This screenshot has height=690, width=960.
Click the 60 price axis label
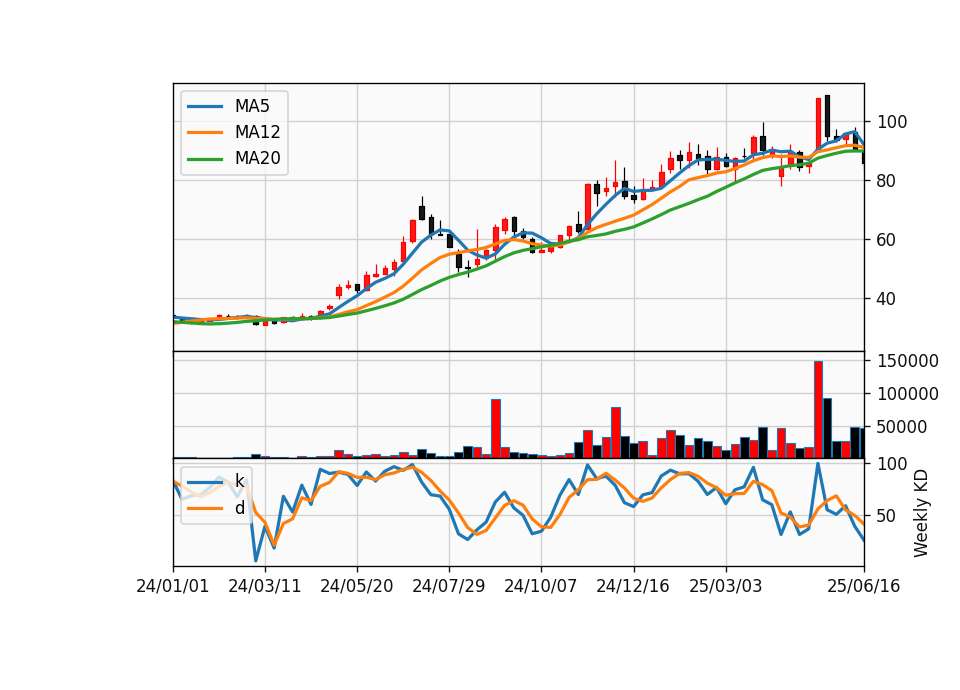point(887,240)
